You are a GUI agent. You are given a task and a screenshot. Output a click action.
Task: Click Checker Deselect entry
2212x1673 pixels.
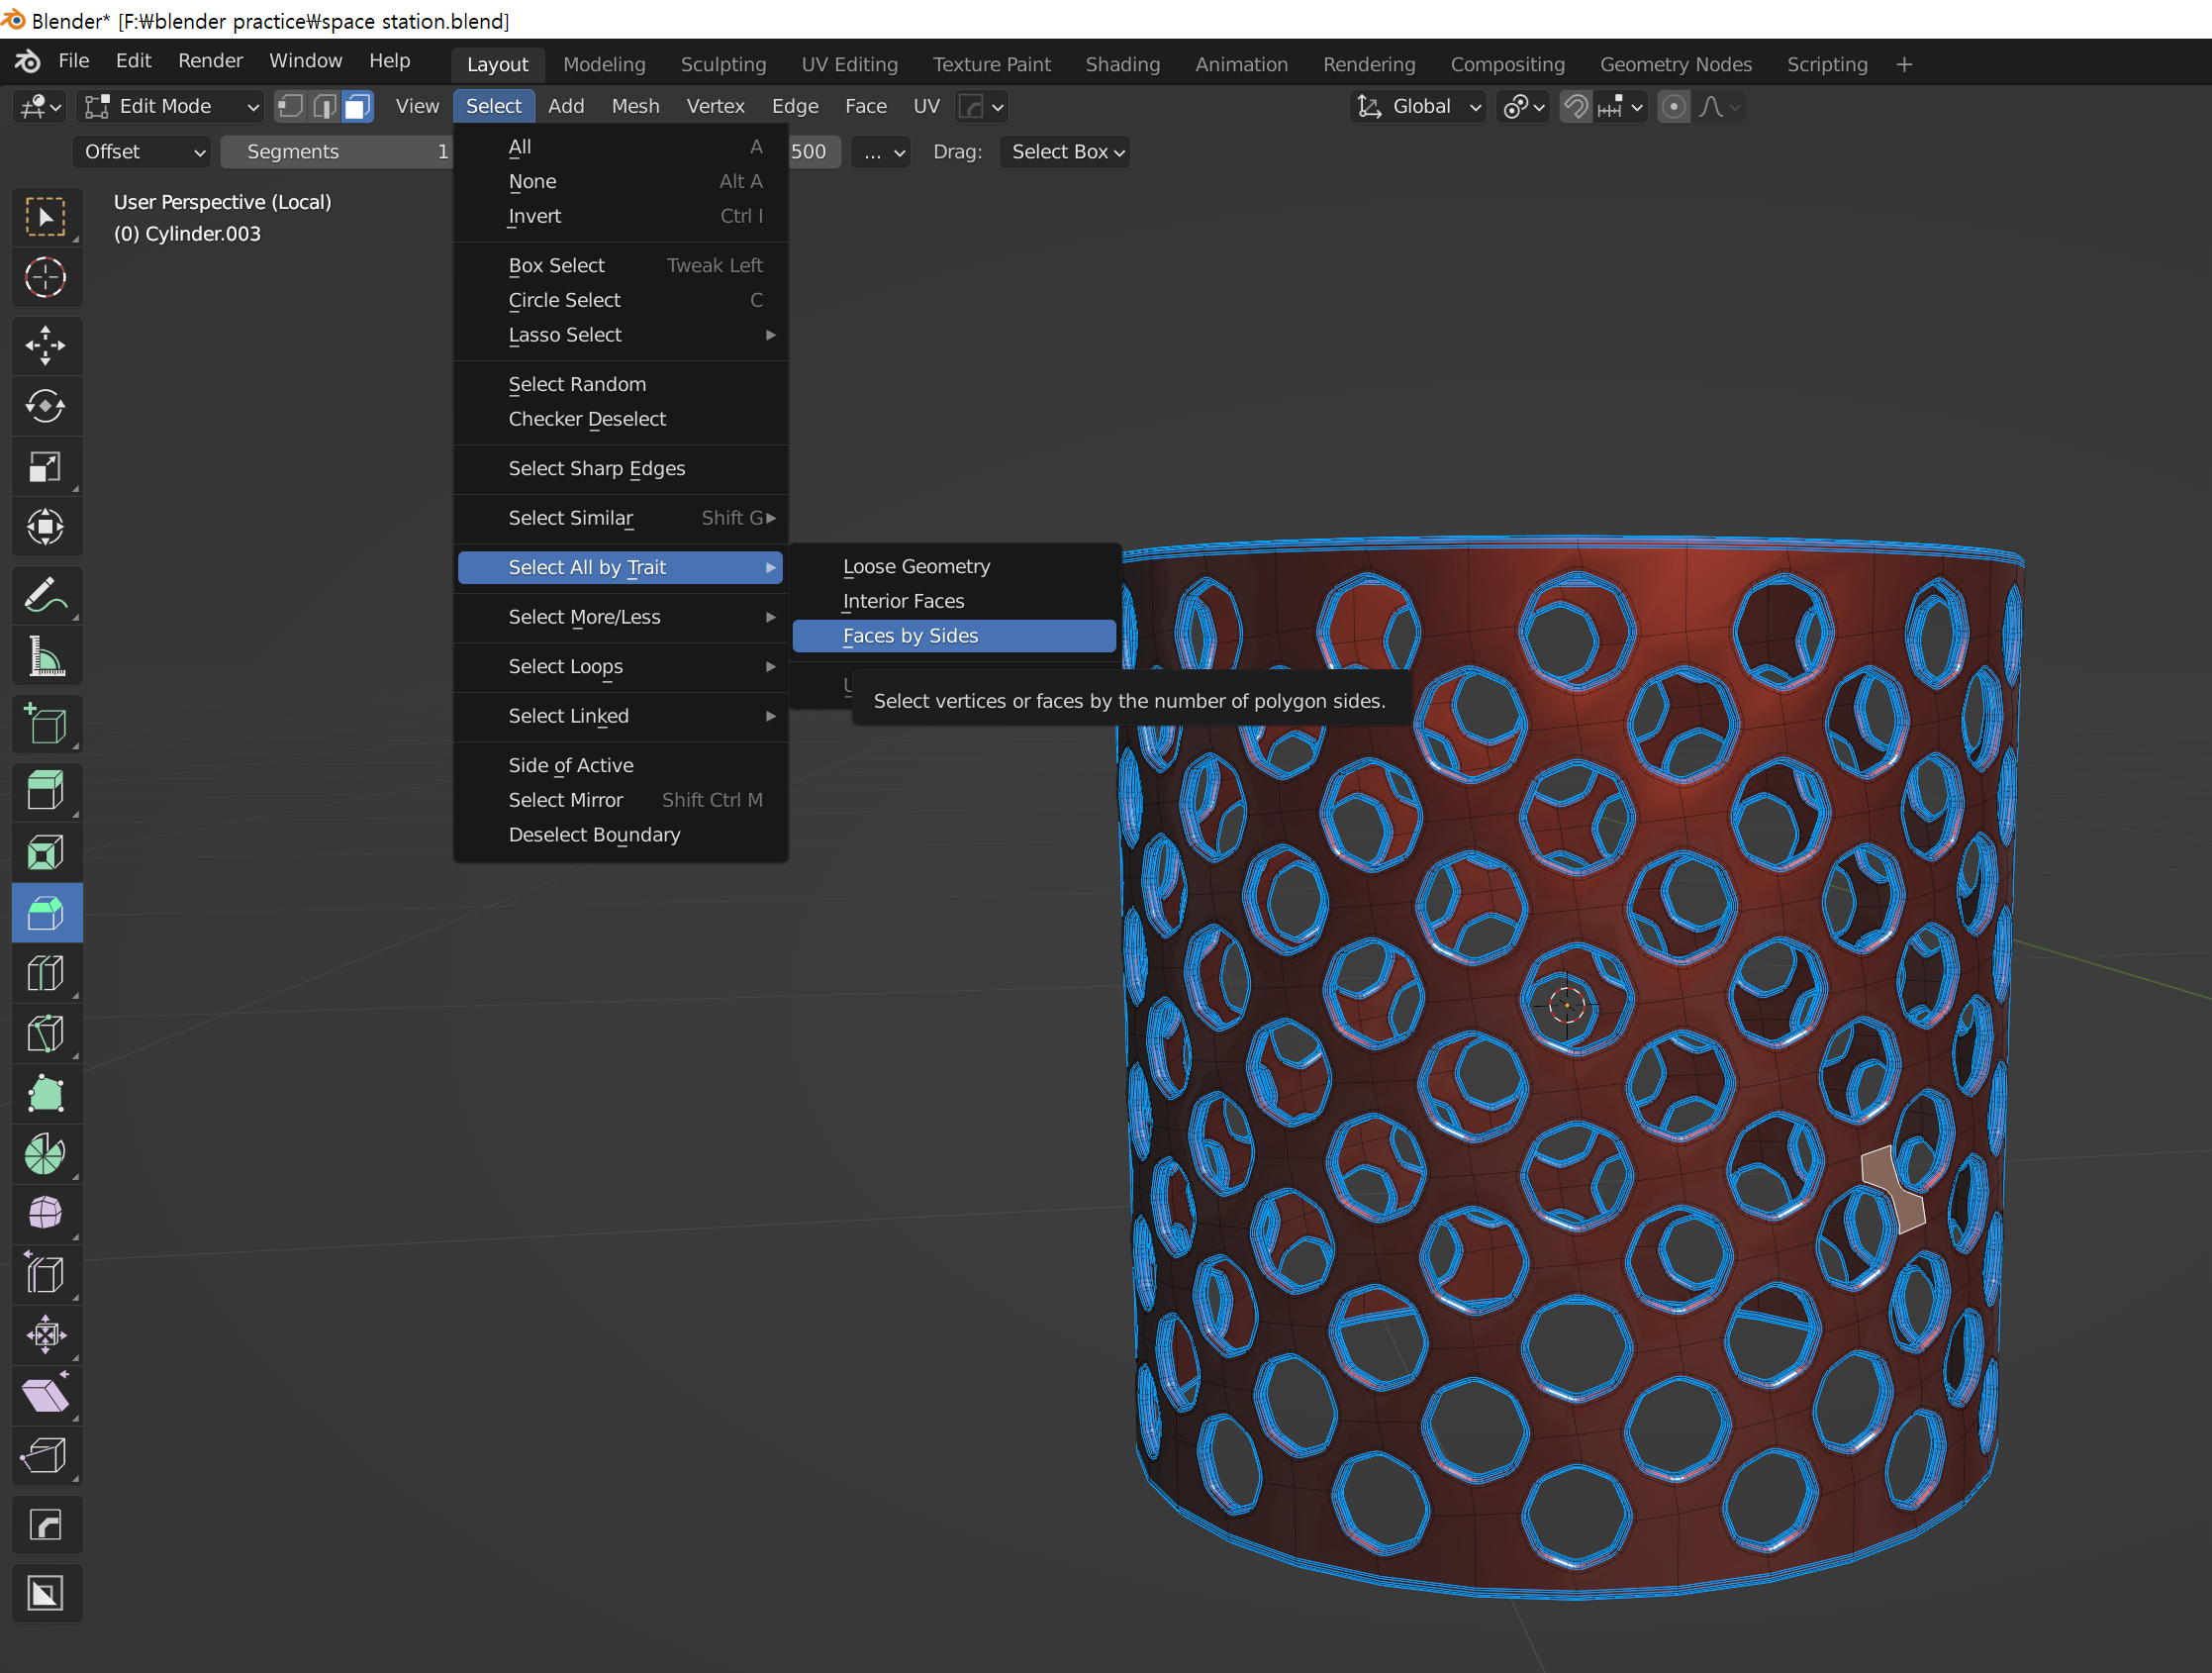[x=587, y=419]
